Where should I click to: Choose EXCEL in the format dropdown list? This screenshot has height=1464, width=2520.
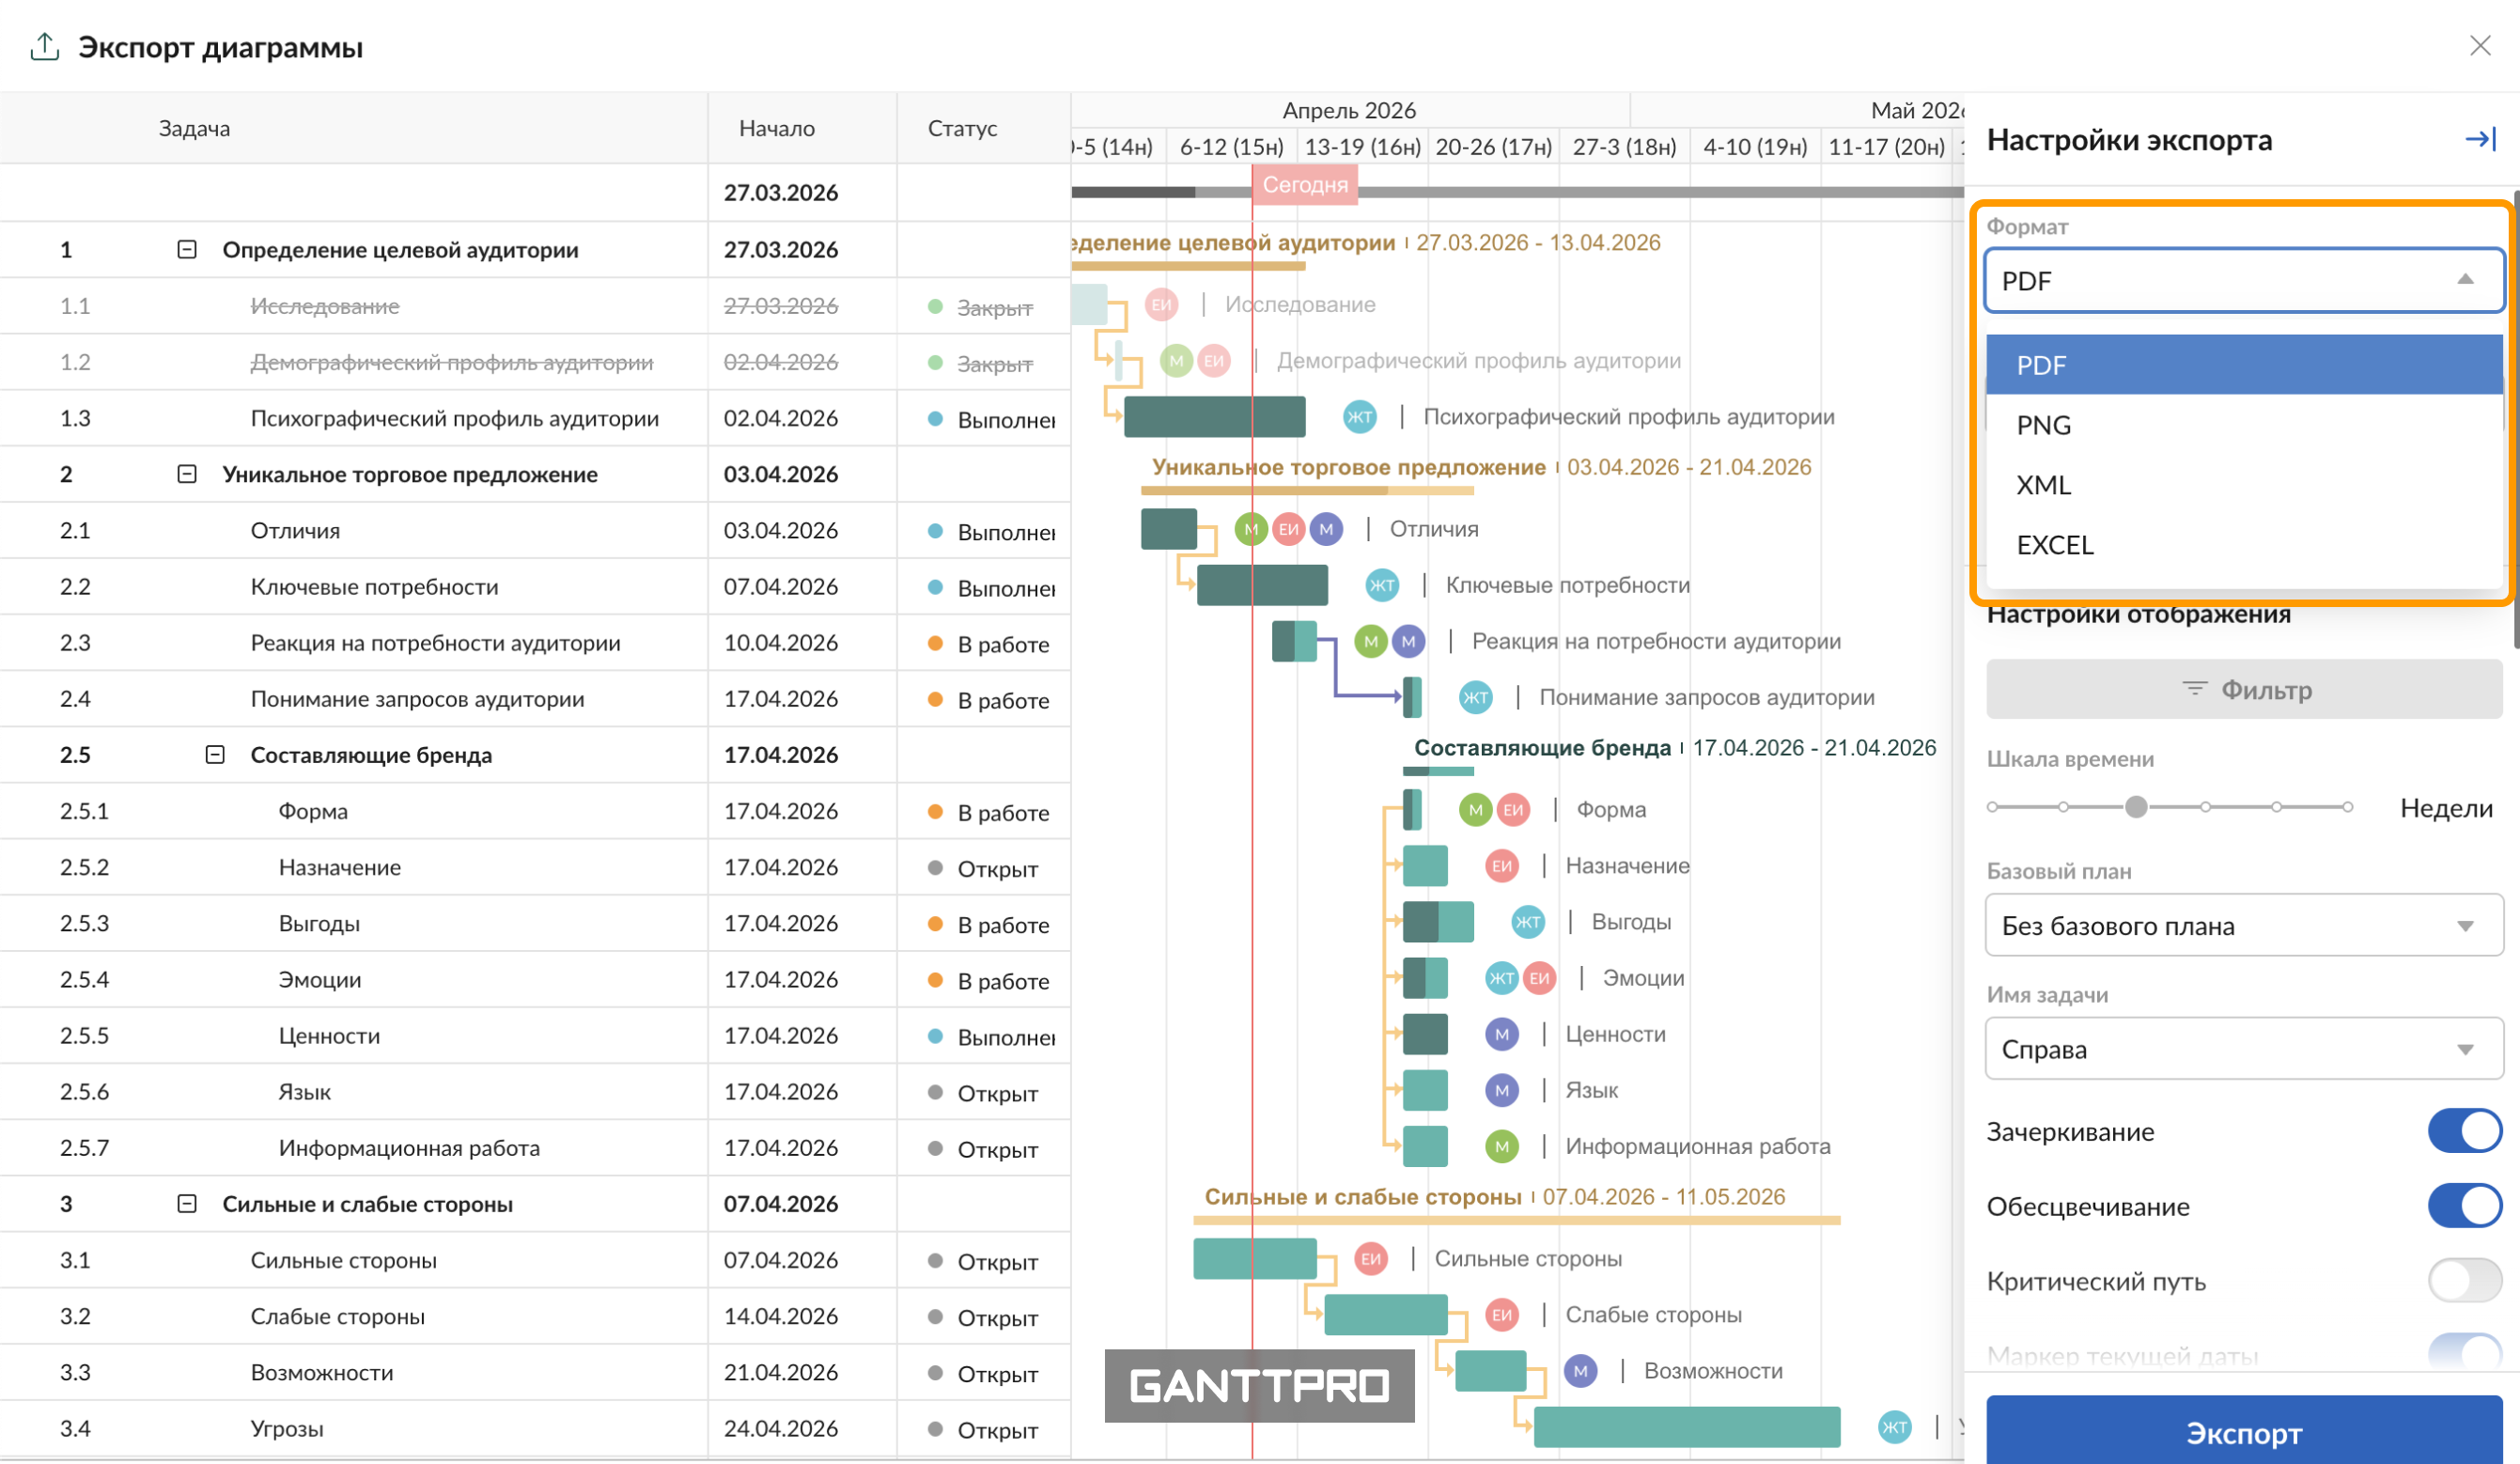[2054, 545]
